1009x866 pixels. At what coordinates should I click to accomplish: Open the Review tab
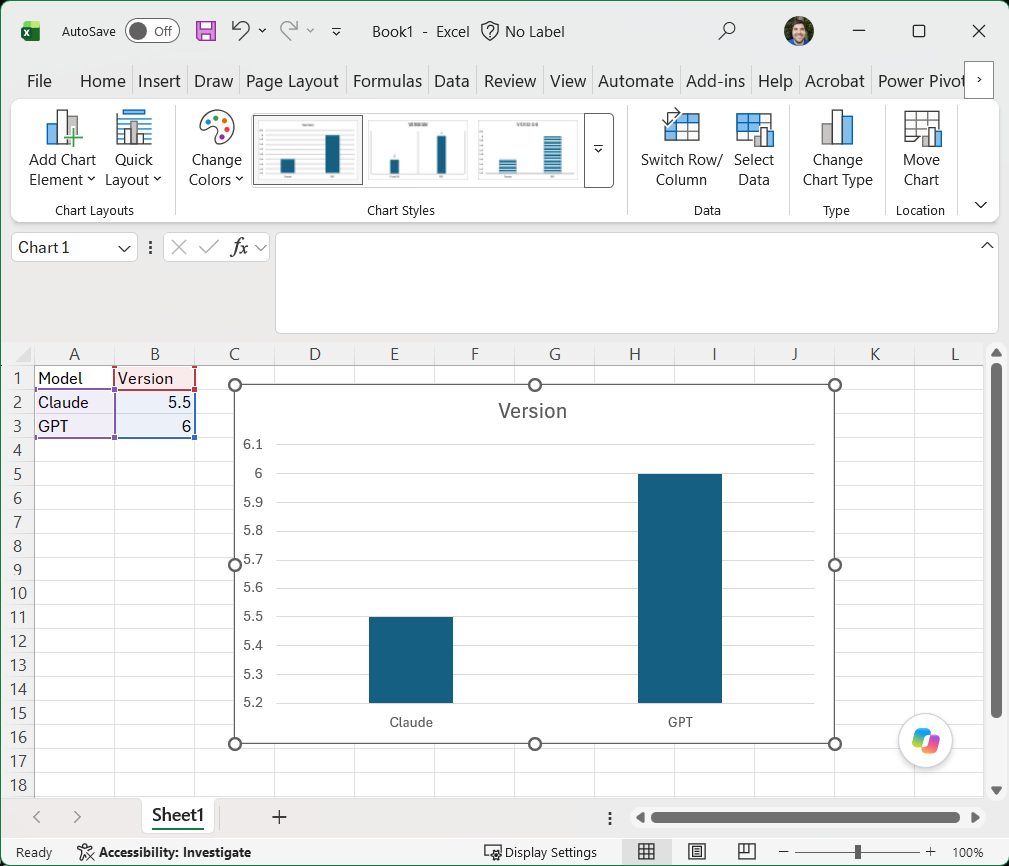click(510, 81)
